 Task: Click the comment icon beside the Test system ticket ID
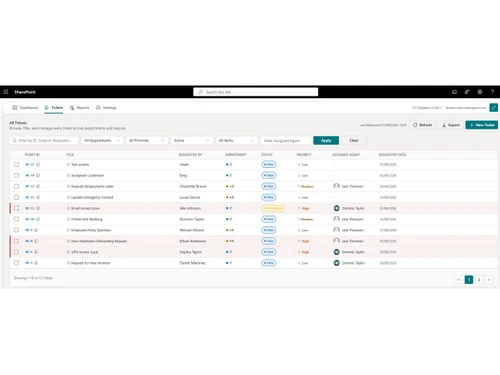pyautogui.click(x=38, y=164)
